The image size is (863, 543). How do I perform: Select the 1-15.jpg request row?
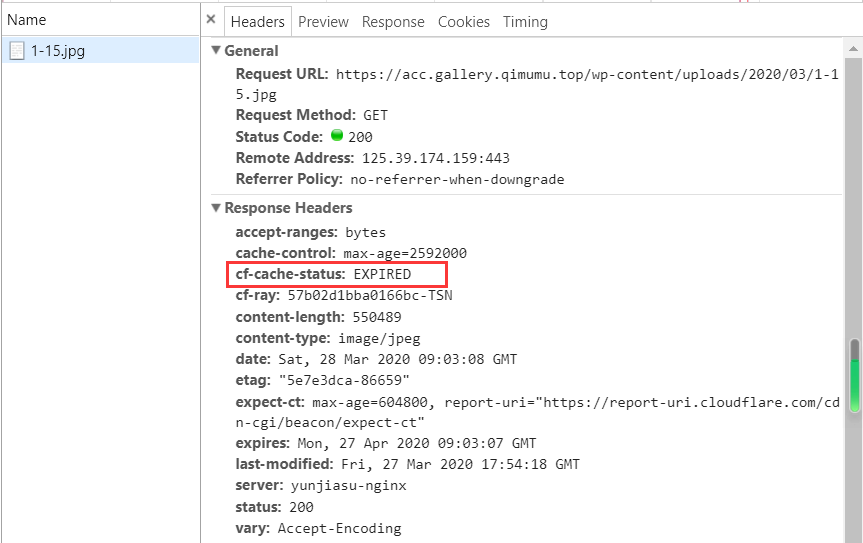(x=100, y=51)
